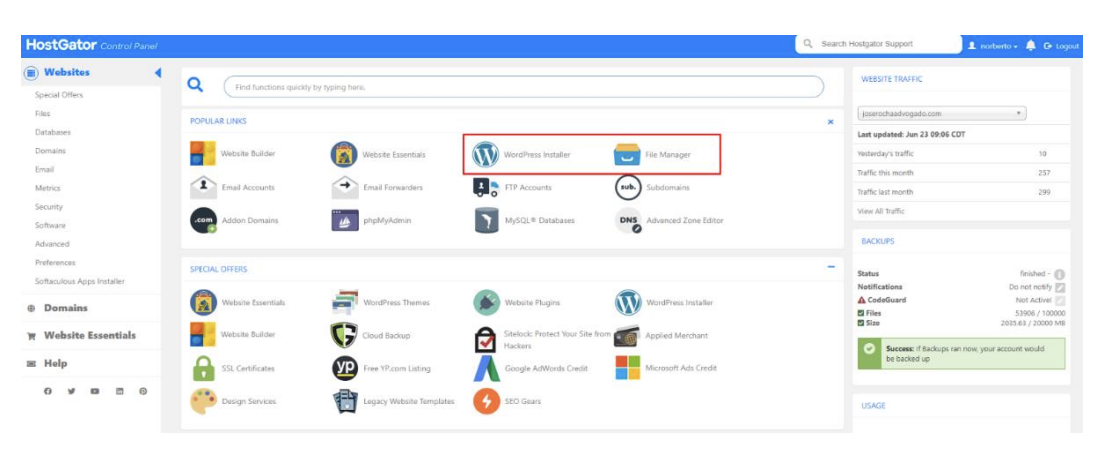Viewport: 1112px width, 460px height.
Task: Expand the norberto user menu
Action: click(x=992, y=46)
